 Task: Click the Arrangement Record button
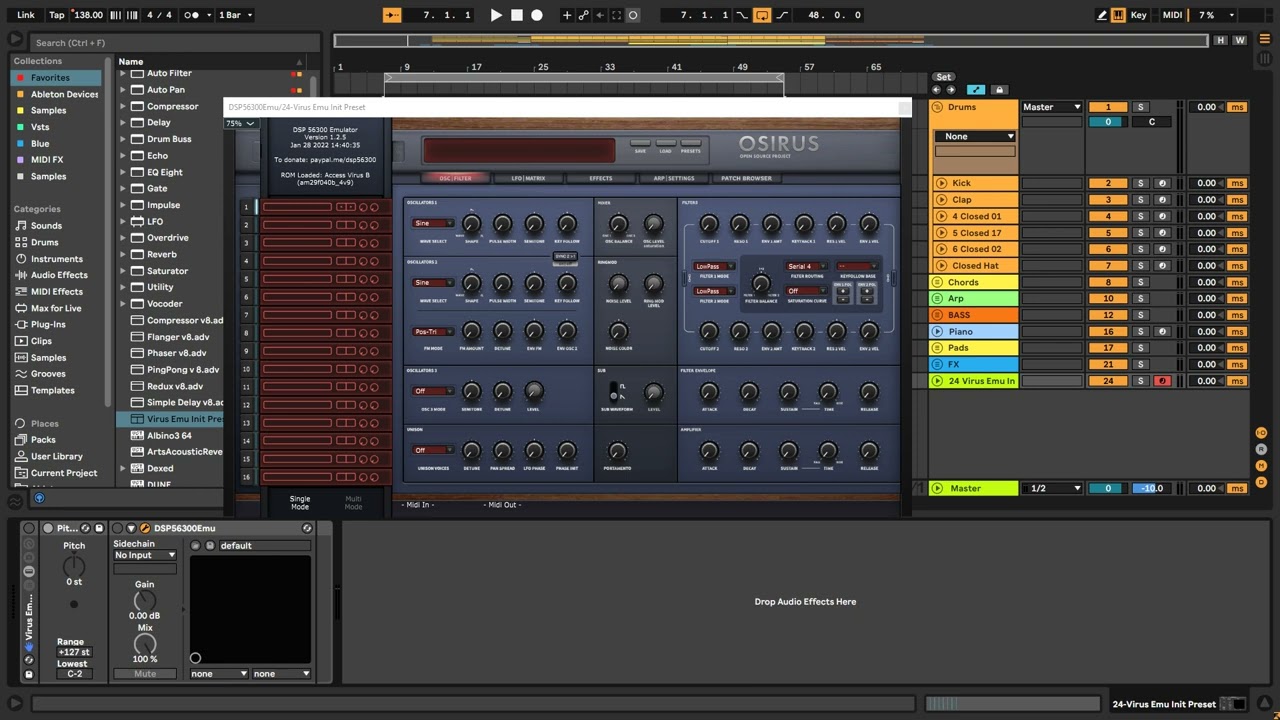[x=537, y=15]
